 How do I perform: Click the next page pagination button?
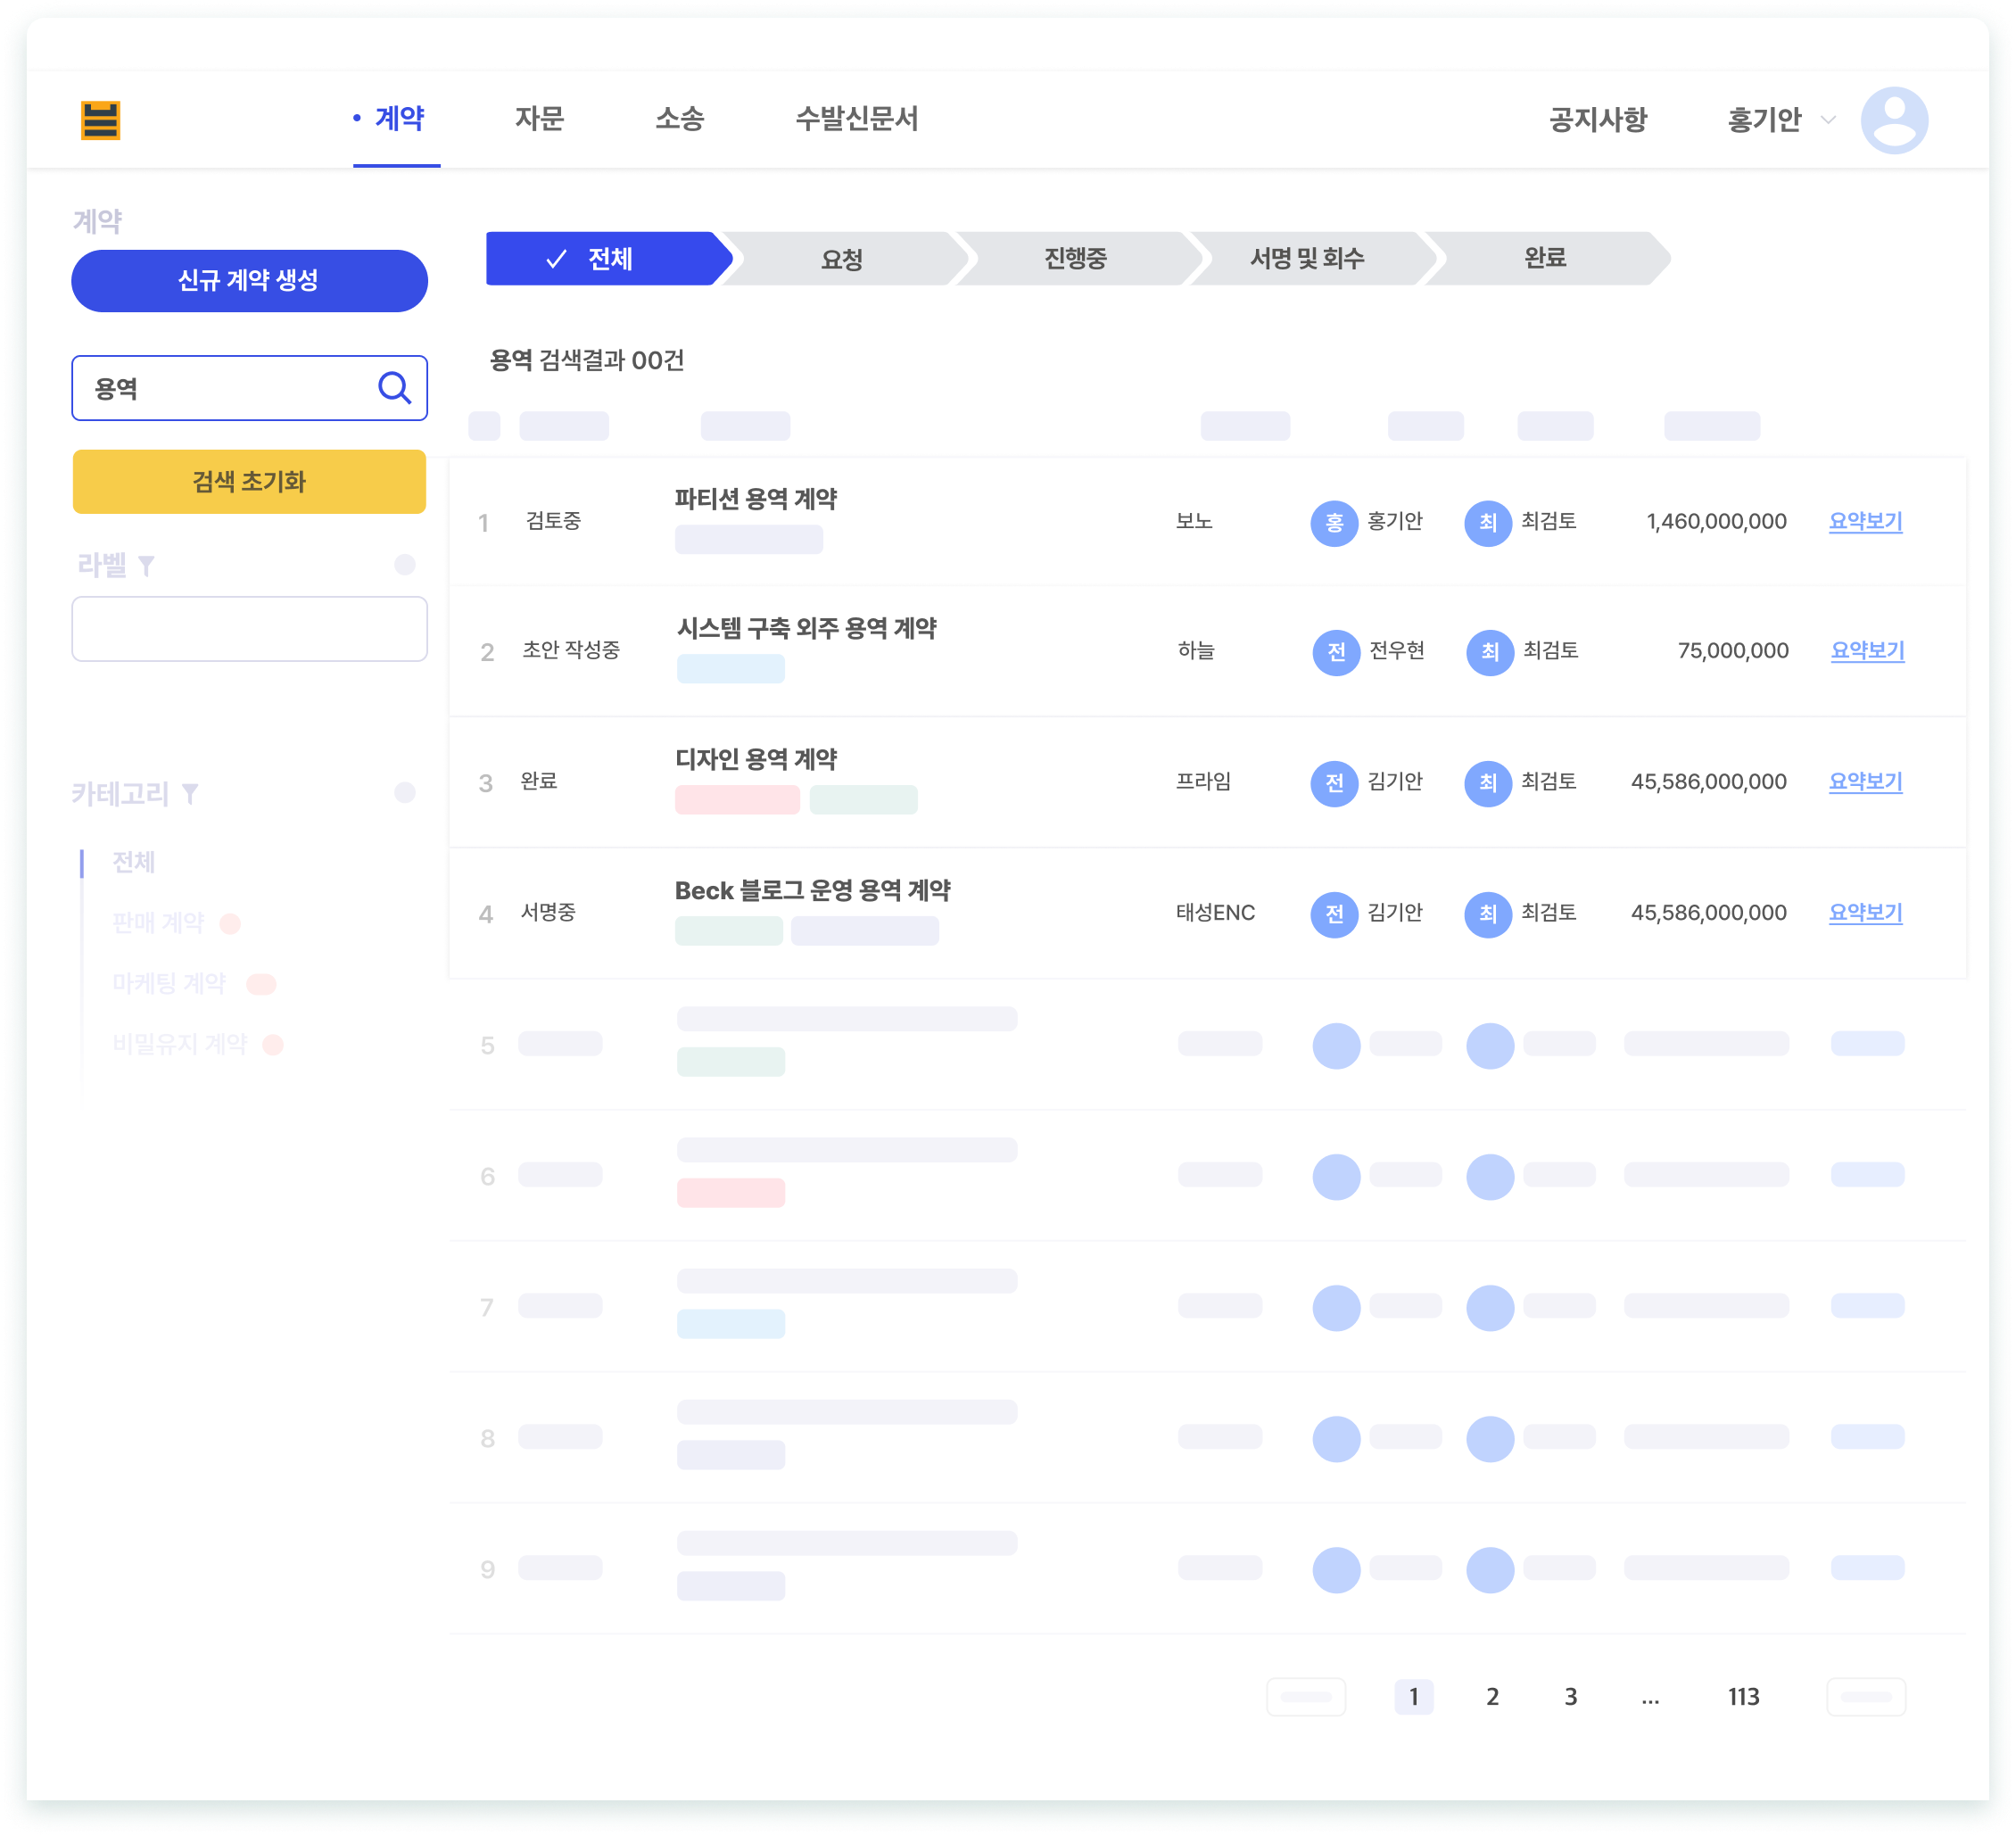1865,1697
